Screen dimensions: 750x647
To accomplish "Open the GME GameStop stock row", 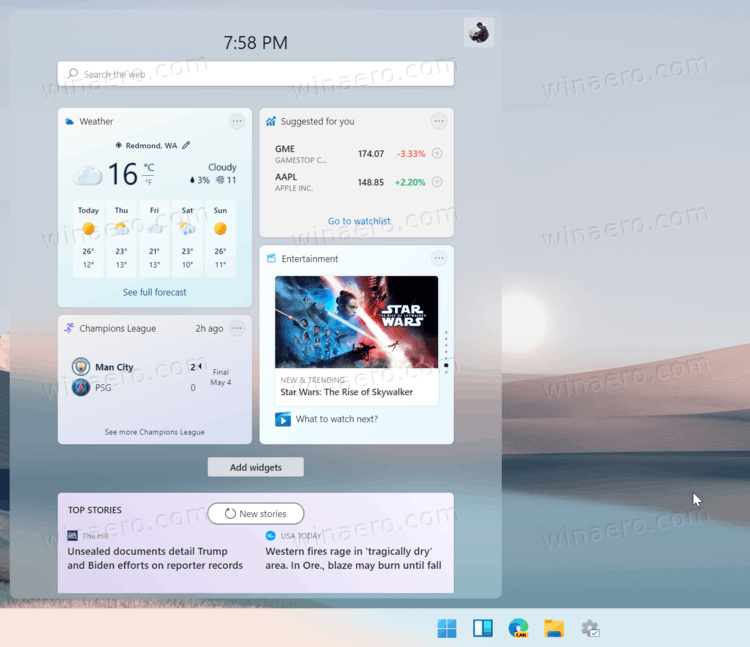I will click(x=357, y=154).
